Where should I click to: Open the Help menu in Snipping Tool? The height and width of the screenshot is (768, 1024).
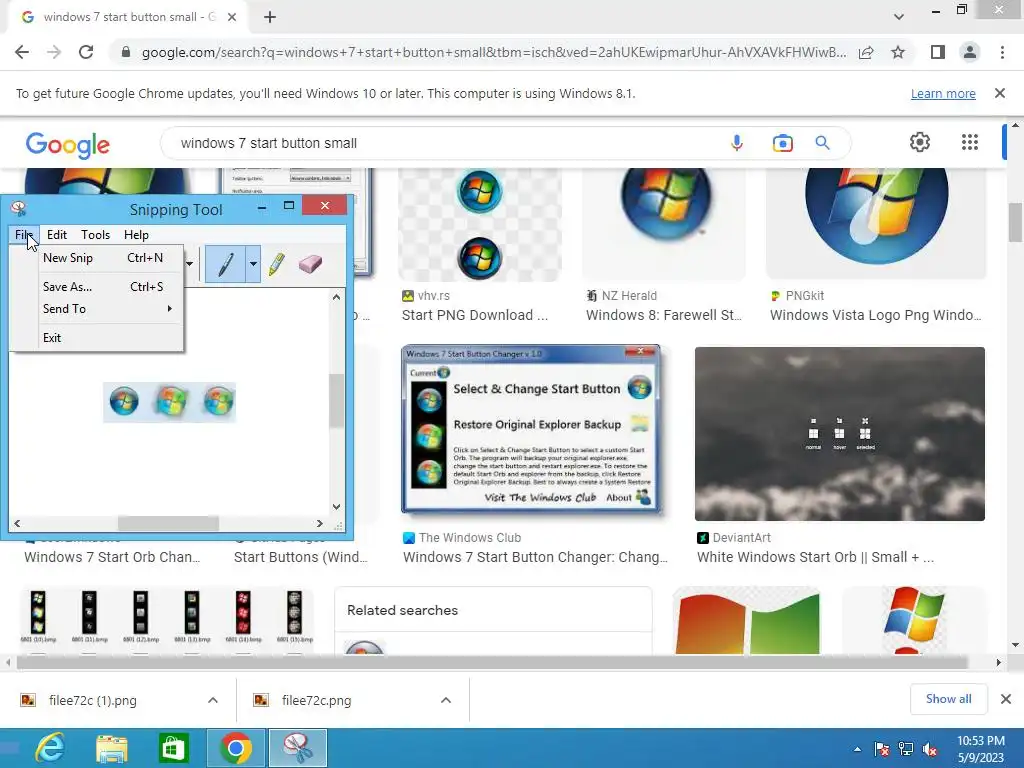136,234
